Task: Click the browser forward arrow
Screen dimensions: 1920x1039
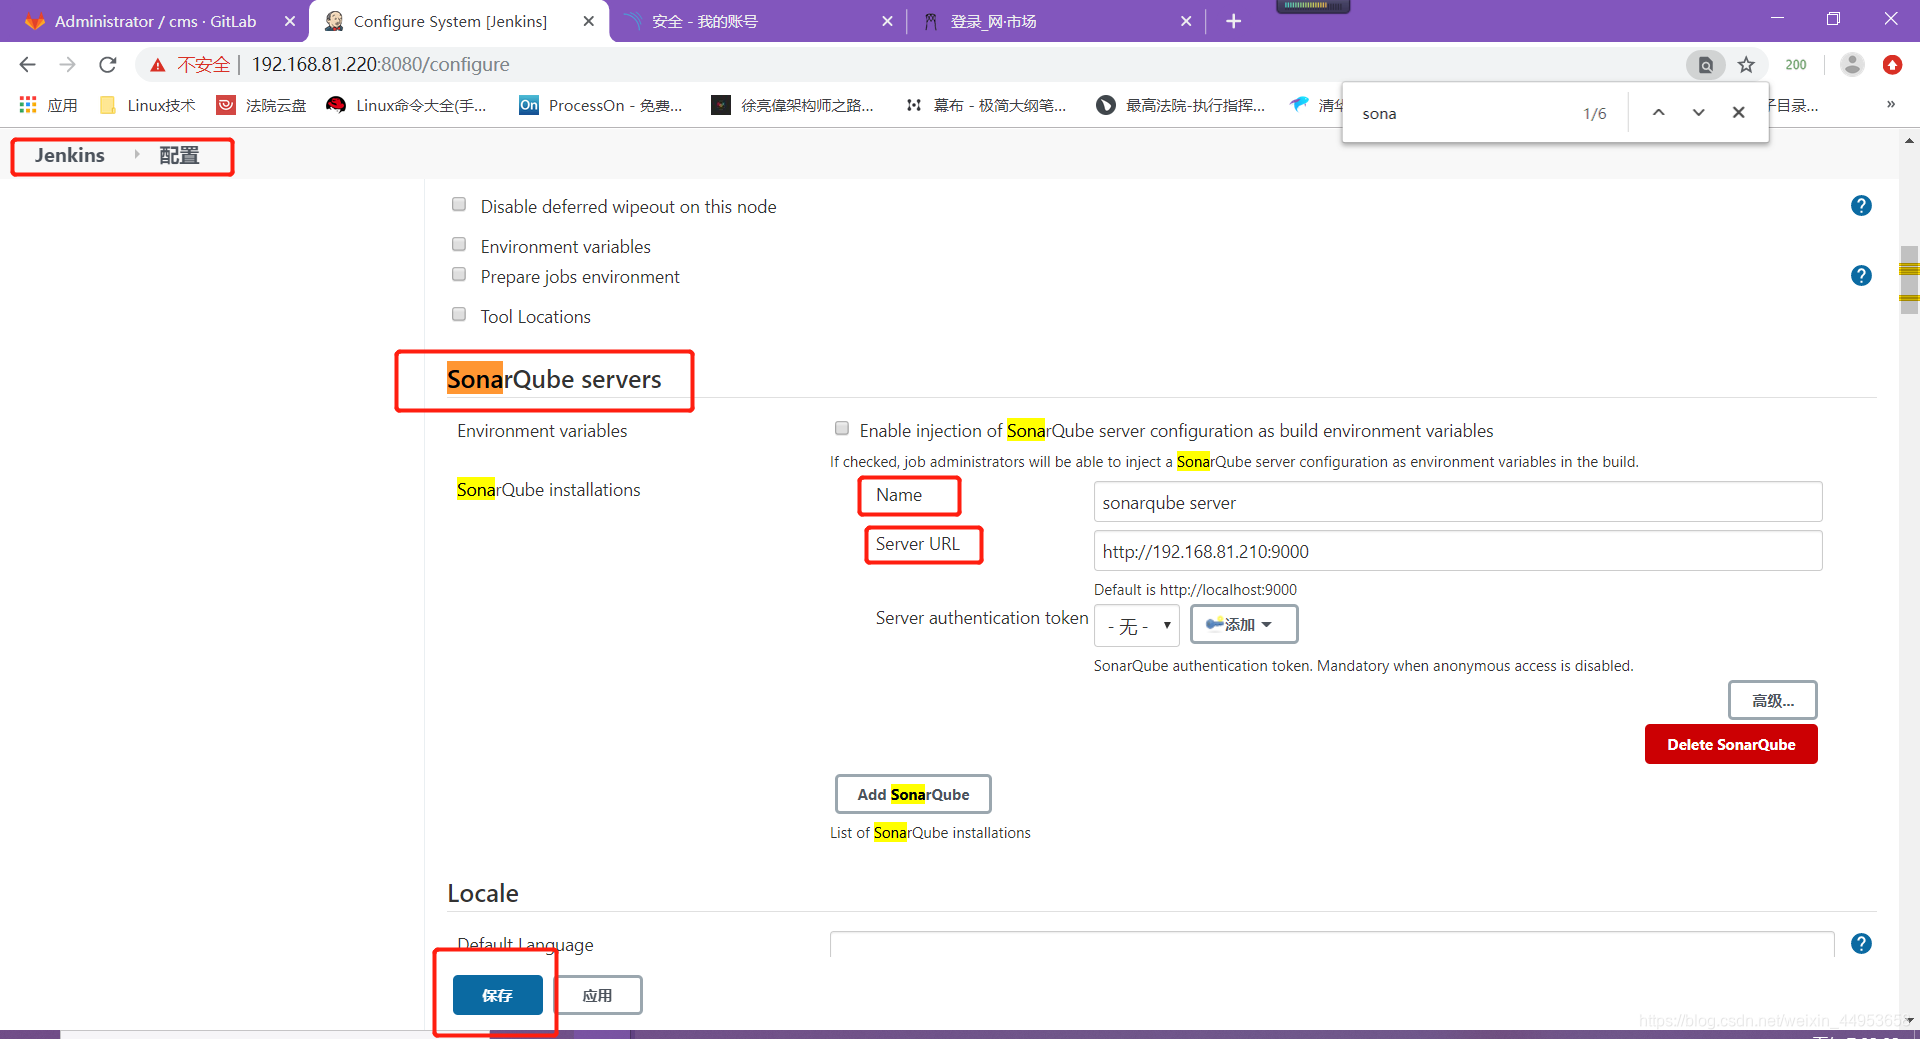Action: point(67,65)
